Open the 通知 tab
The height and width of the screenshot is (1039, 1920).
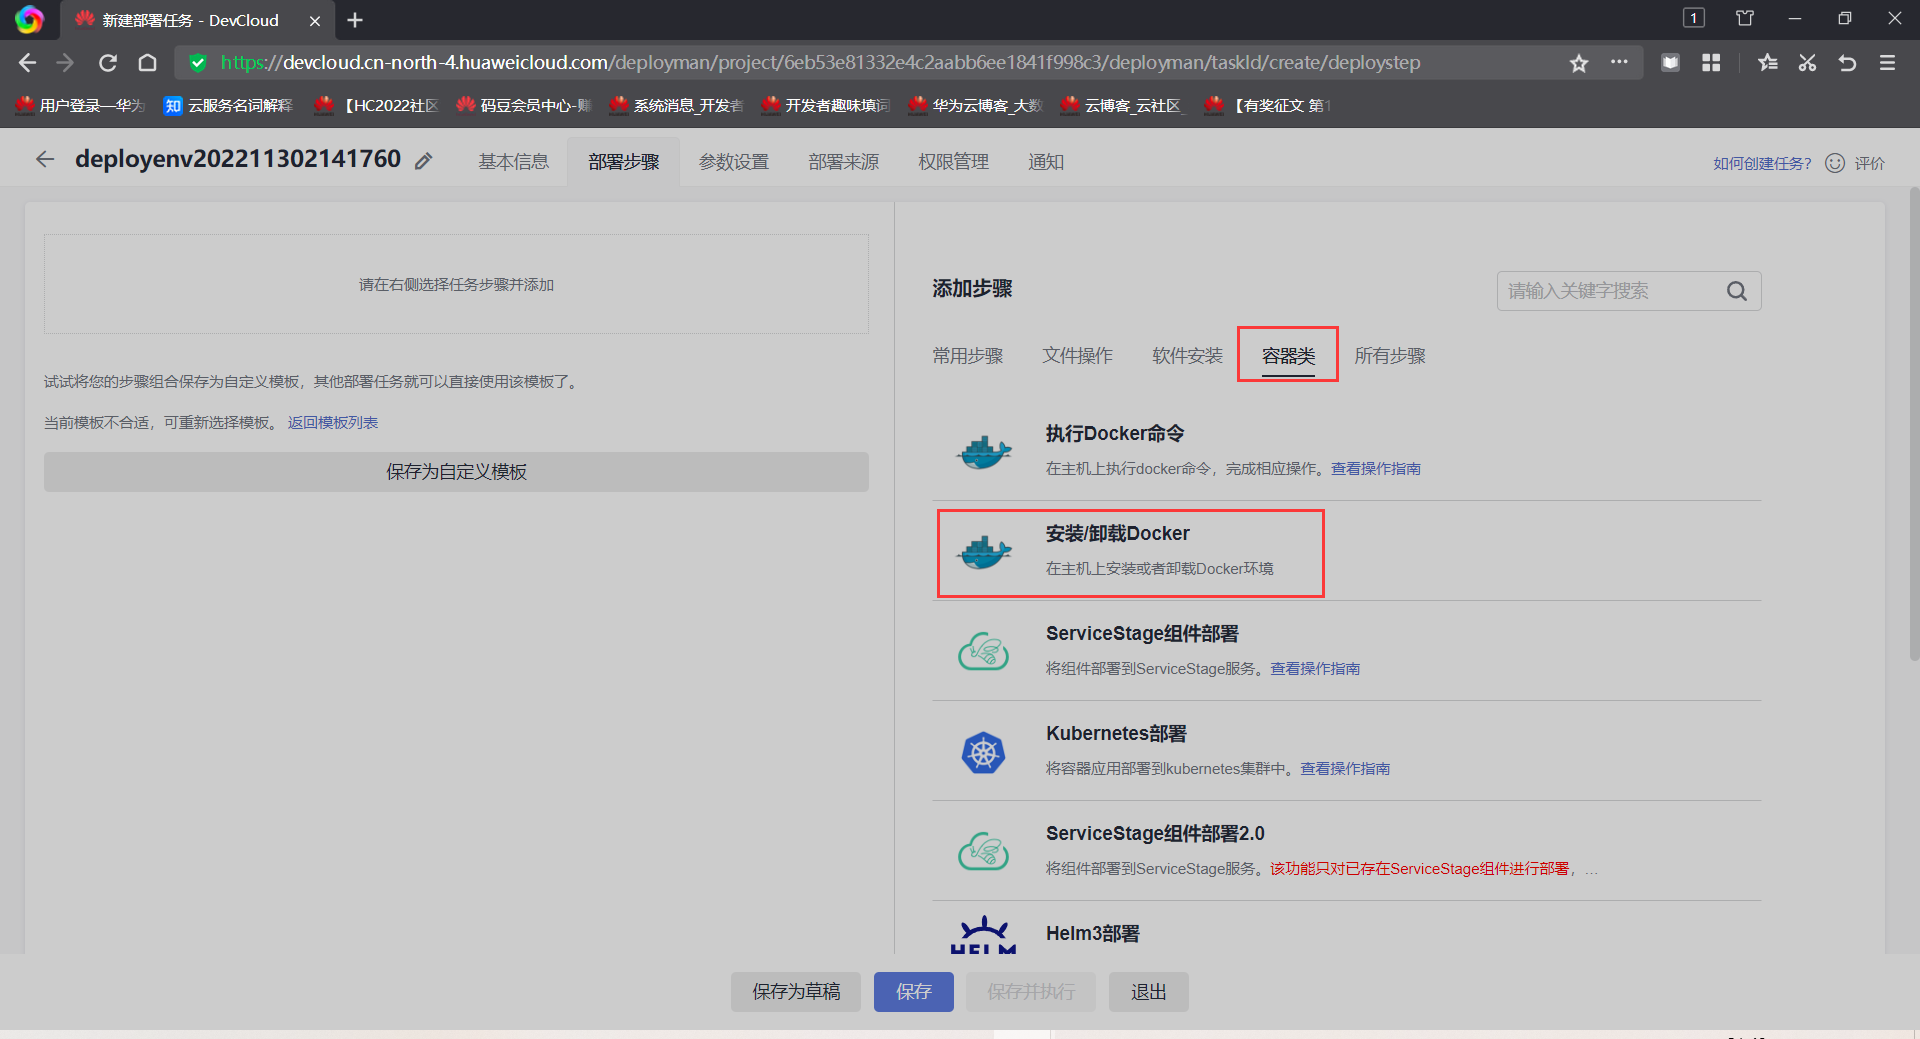1046,162
